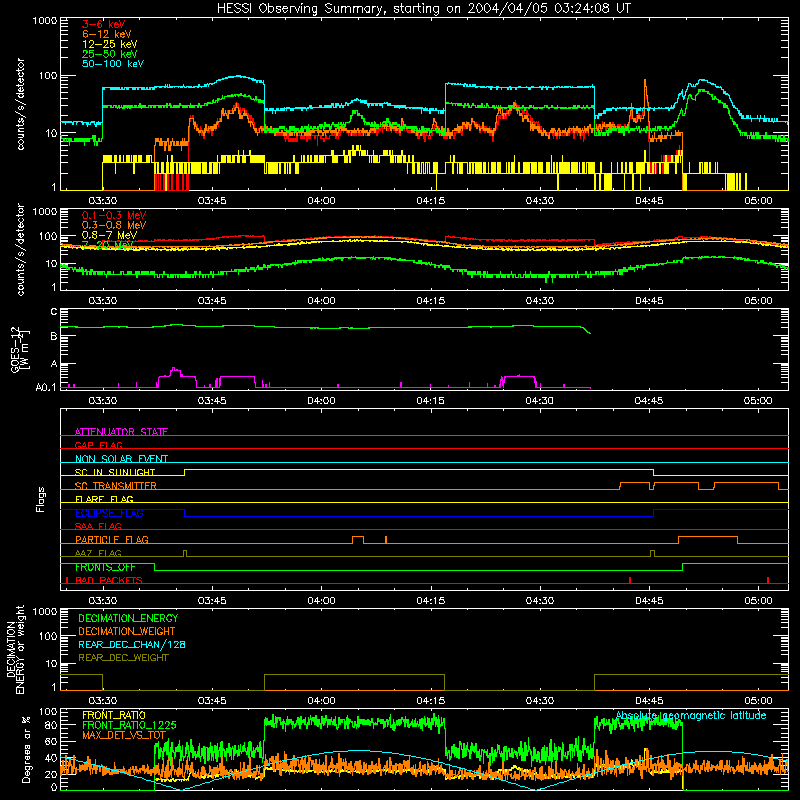Select the 12-25 keV legend label

coord(110,44)
